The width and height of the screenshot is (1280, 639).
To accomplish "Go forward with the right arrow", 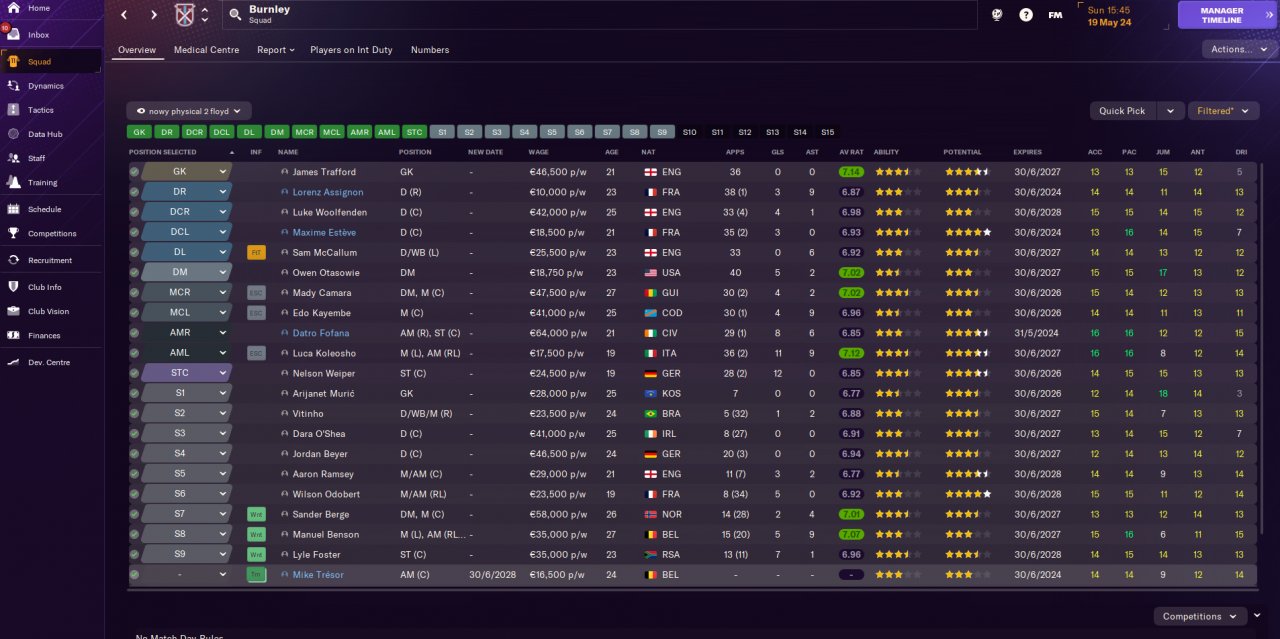I will tap(153, 15).
